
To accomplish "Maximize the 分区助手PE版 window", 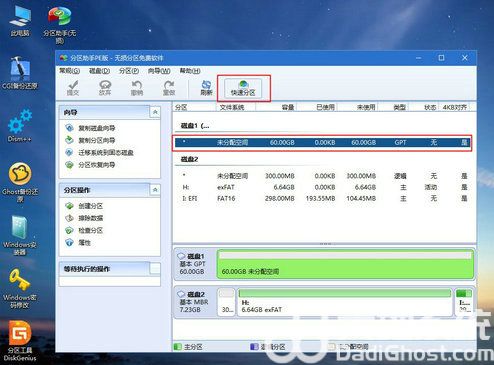I will pos(441,58).
